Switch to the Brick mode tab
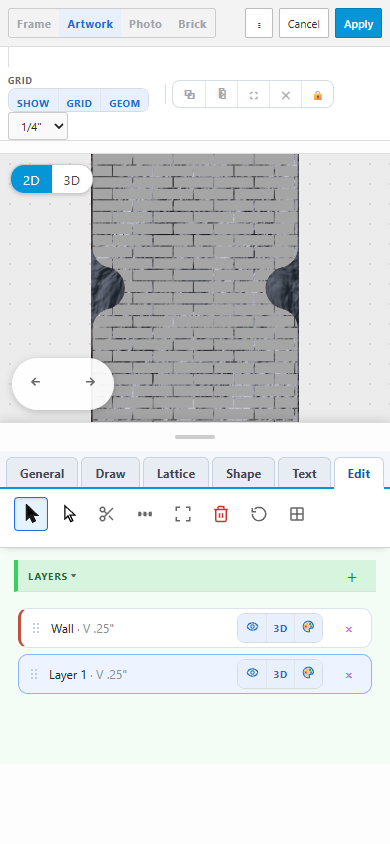This screenshot has height=844, width=390. click(x=192, y=24)
